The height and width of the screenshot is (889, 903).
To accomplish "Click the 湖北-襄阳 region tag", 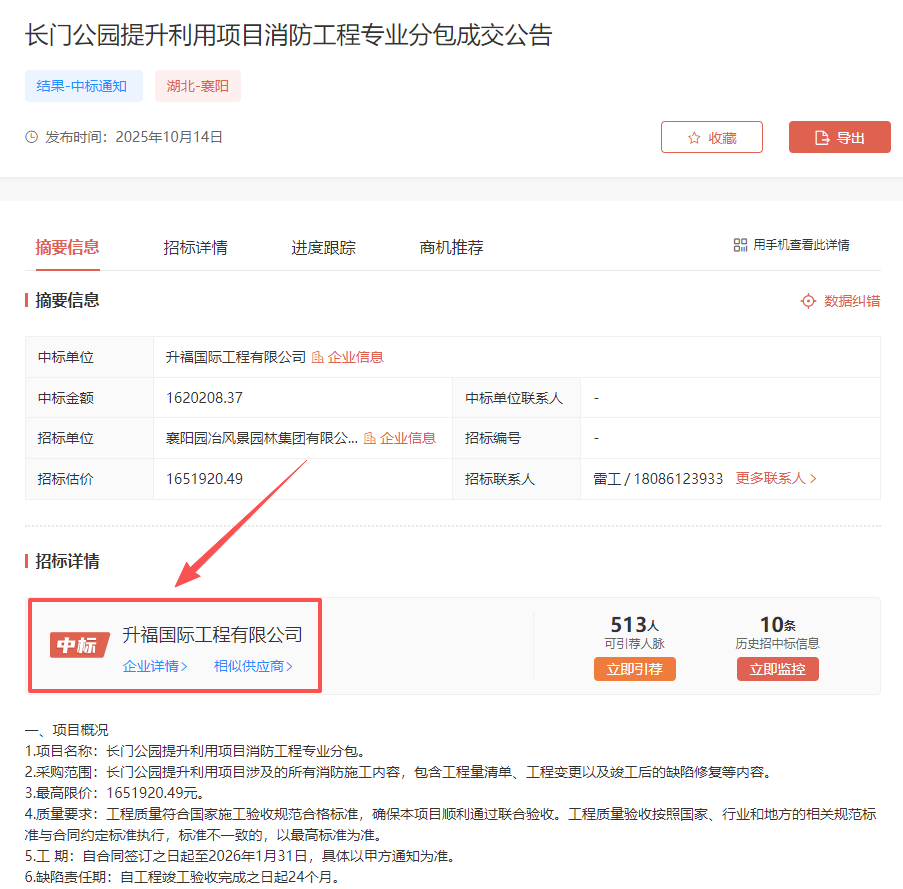I will pos(198,86).
